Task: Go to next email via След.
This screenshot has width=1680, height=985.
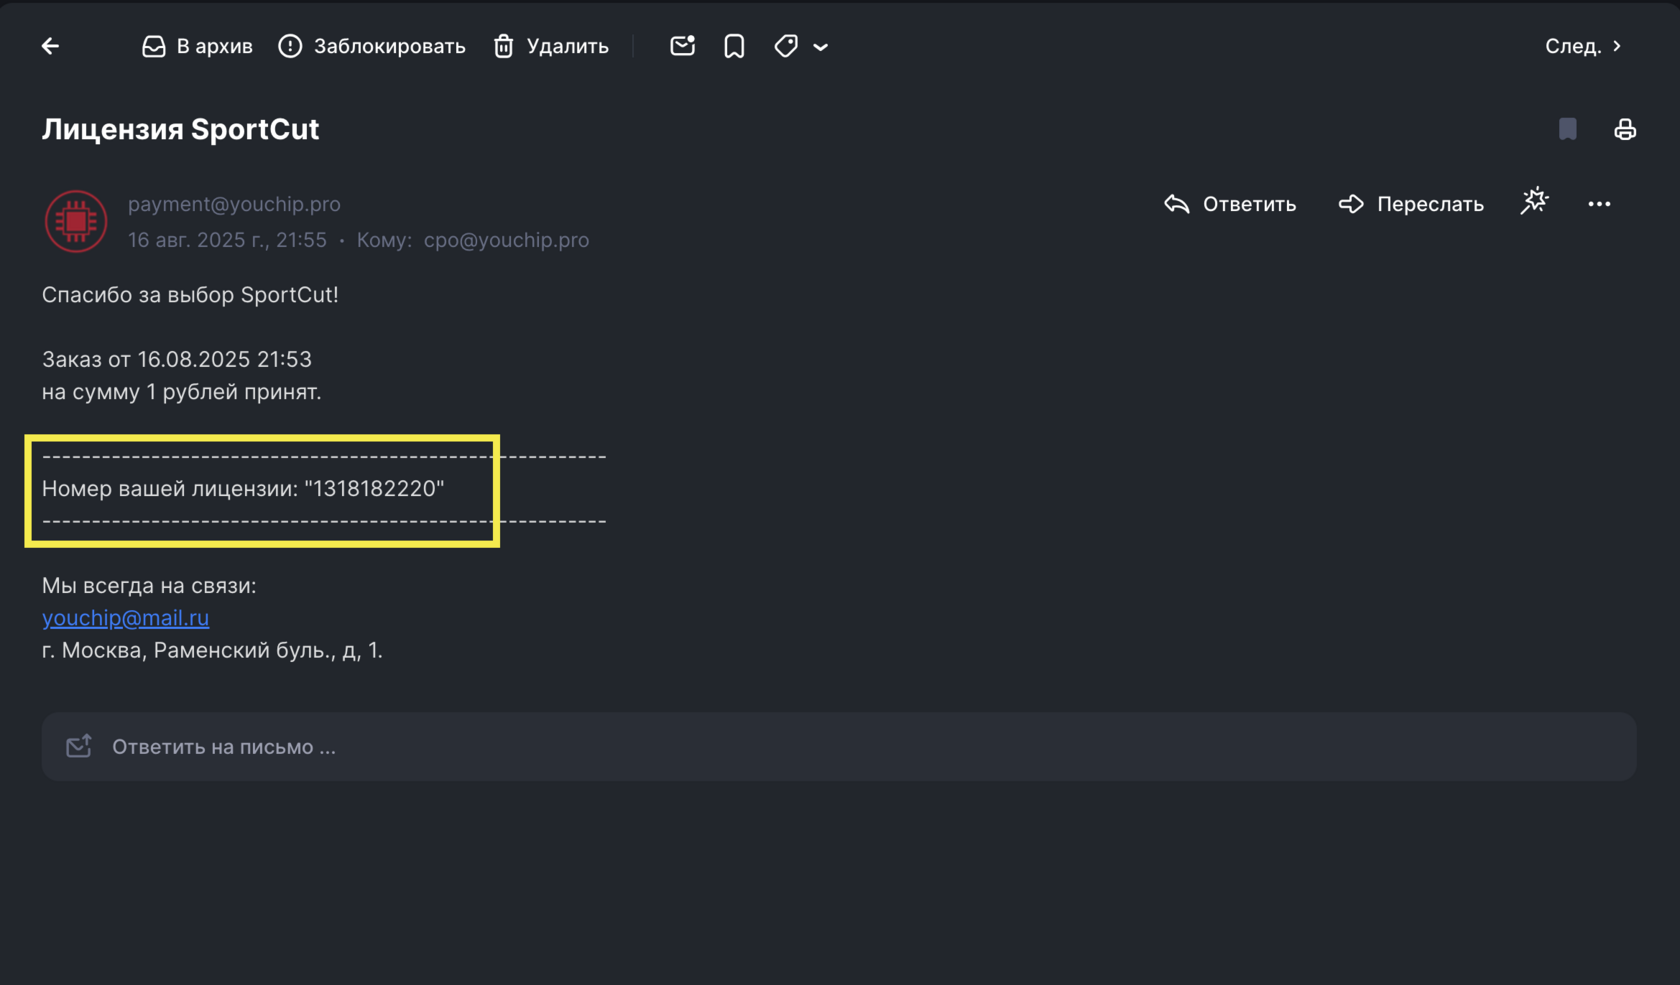Action: pos(1583,46)
